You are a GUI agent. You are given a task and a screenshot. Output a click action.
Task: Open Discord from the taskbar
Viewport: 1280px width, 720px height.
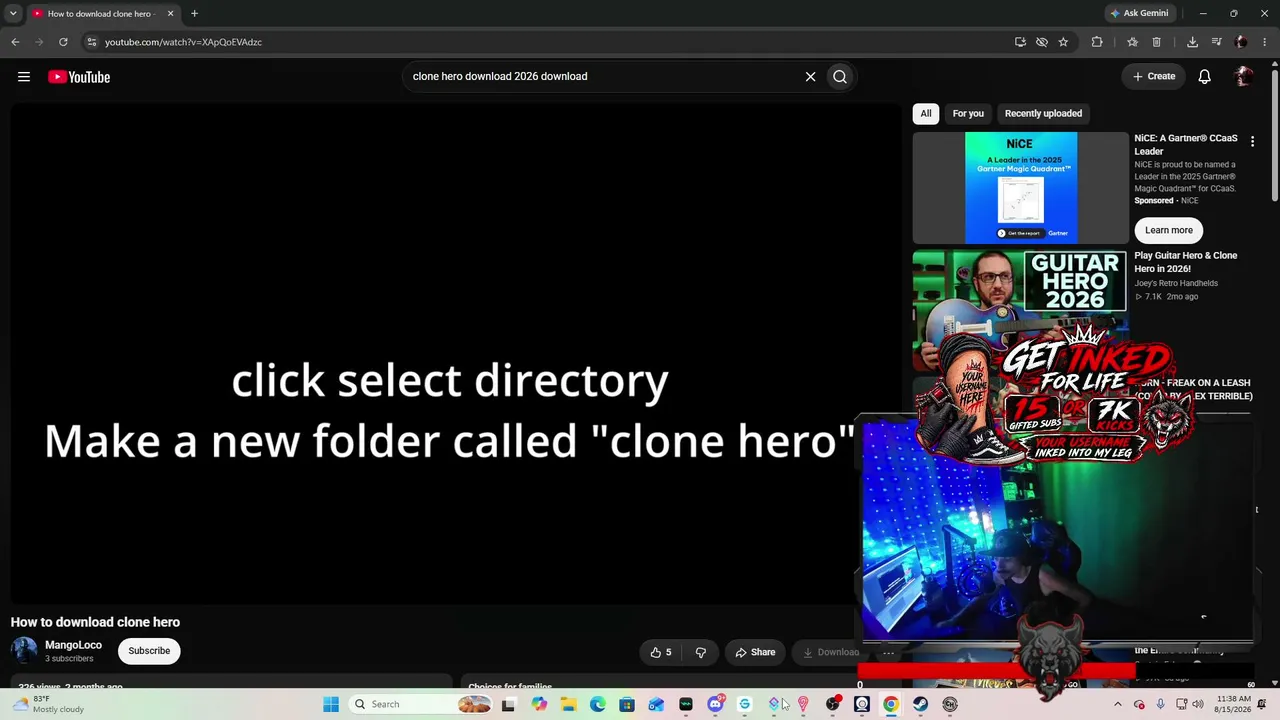pyautogui.click(x=715, y=704)
